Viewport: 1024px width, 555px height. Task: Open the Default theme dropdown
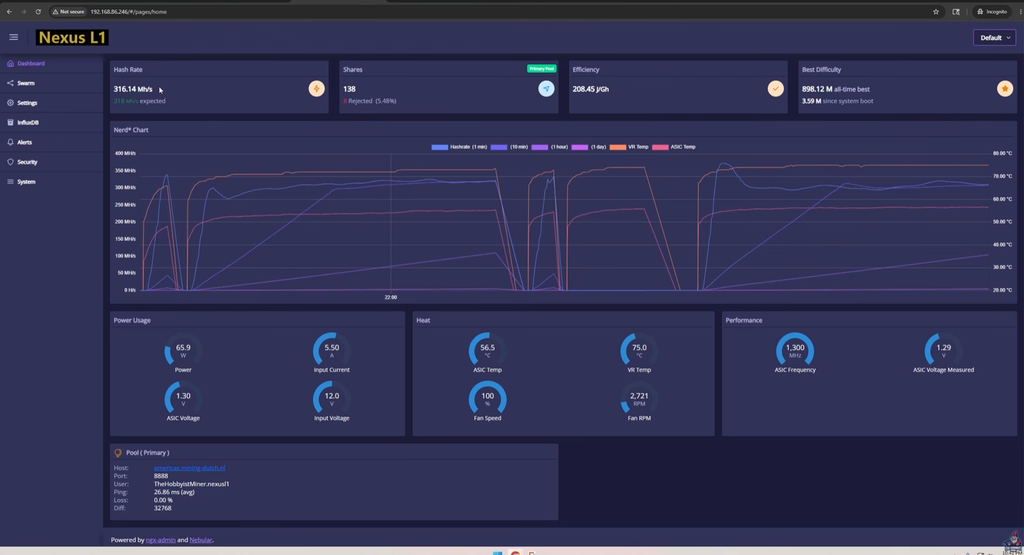(x=994, y=38)
